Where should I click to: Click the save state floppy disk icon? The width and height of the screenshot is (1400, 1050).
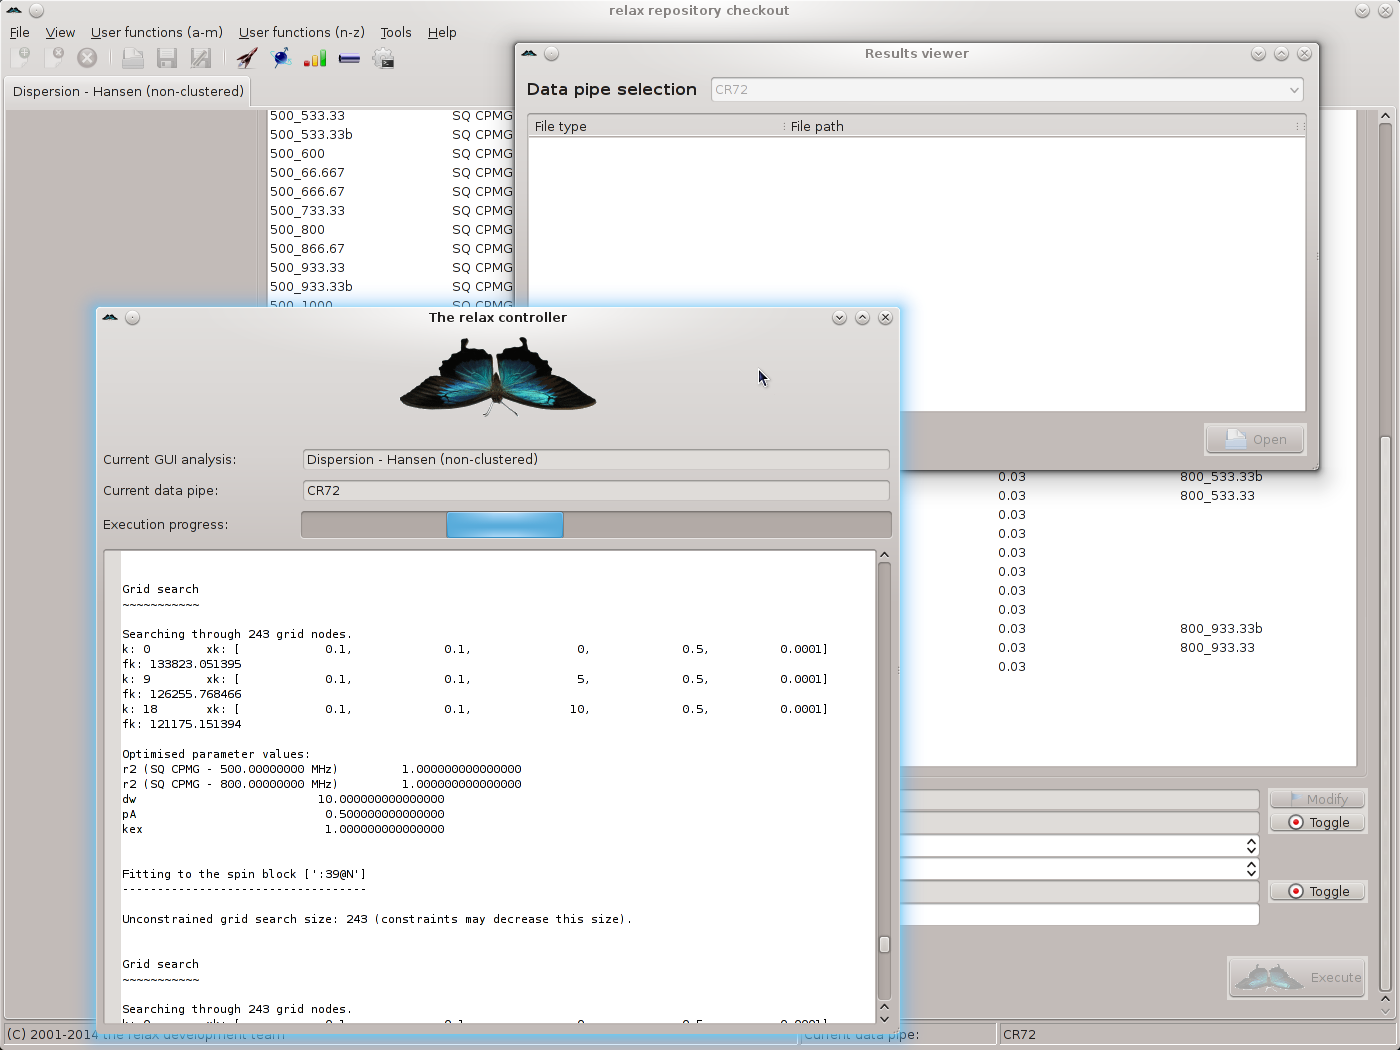[x=167, y=58]
